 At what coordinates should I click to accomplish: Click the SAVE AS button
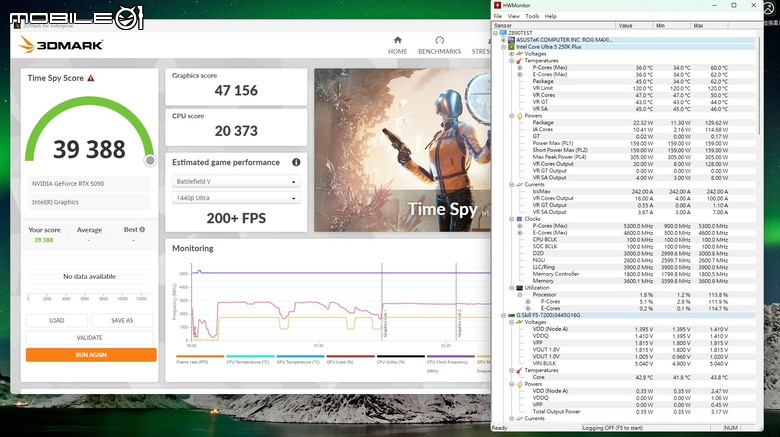tap(122, 321)
